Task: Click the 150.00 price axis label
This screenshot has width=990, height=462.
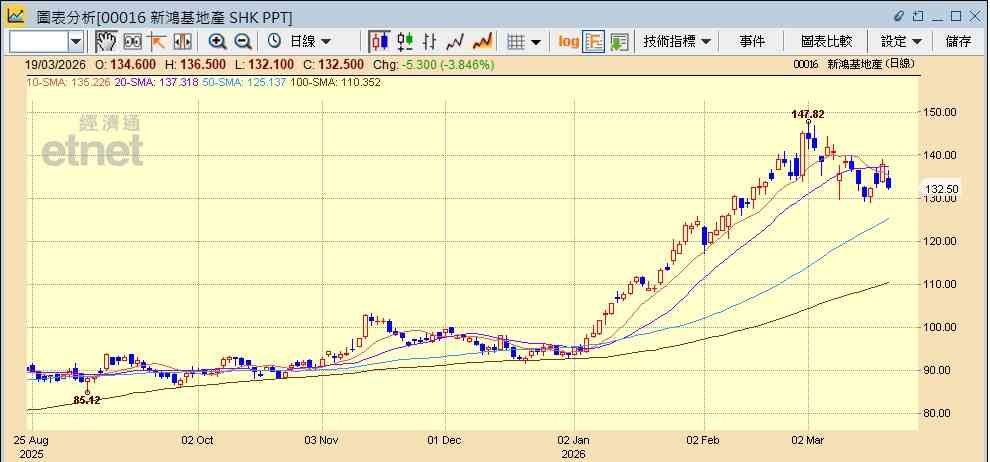Action: [x=940, y=112]
